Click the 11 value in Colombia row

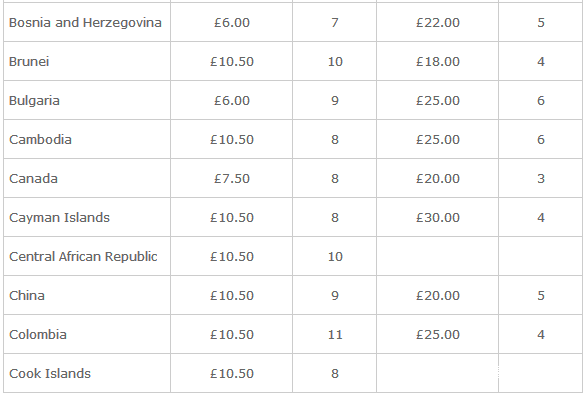click(x=335, y=334)
